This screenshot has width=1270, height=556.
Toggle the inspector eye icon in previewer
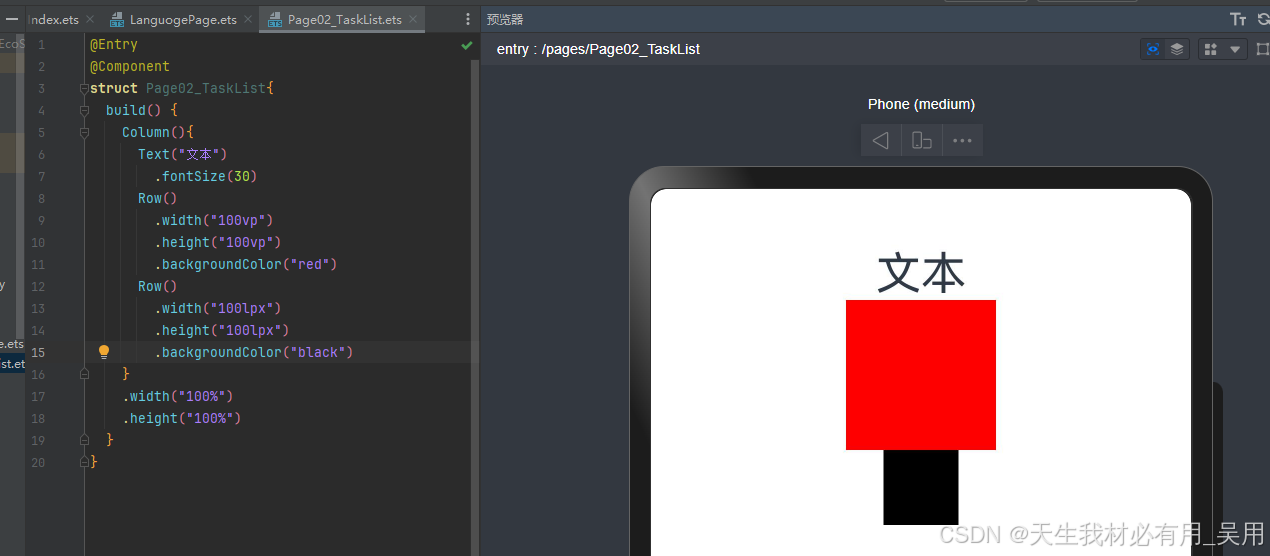click(1153, 49)
